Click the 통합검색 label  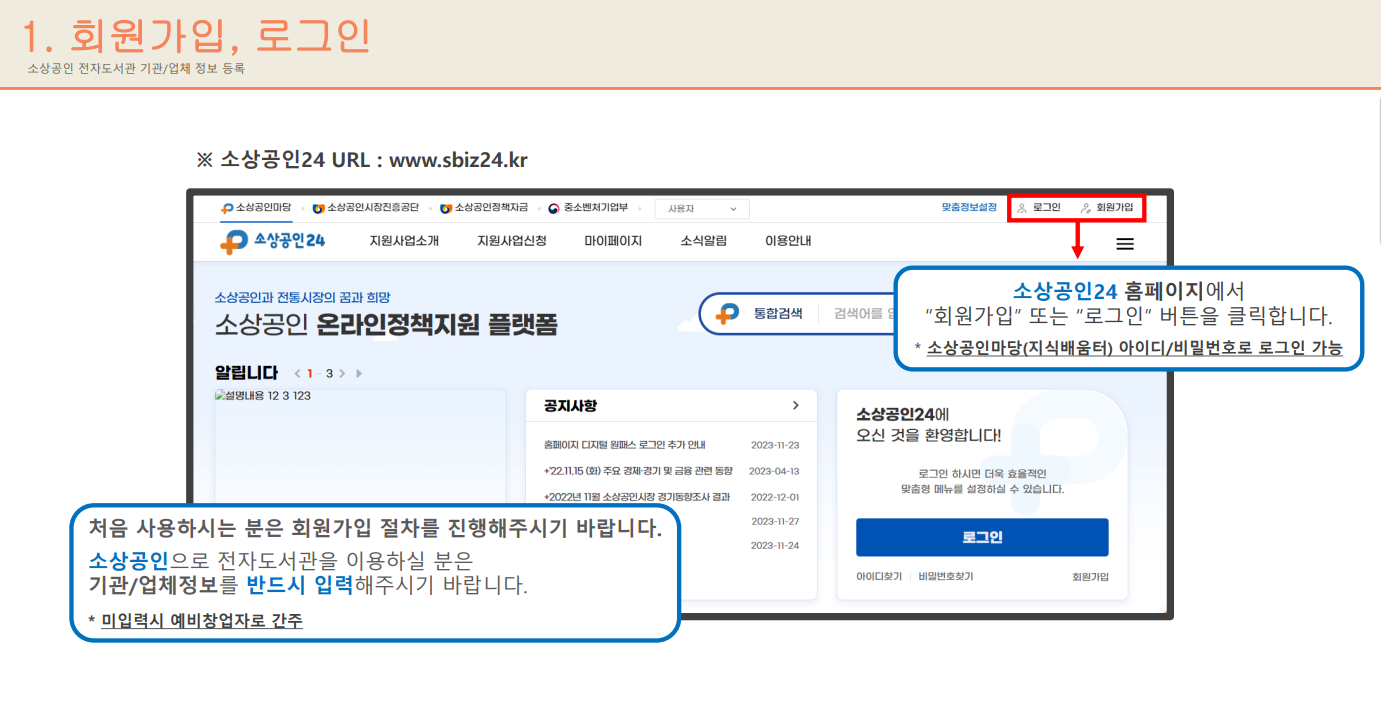coord(778,313)
